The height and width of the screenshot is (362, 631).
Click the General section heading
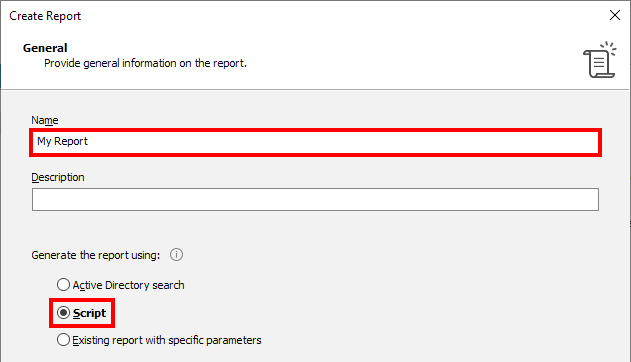pos(45,48)
